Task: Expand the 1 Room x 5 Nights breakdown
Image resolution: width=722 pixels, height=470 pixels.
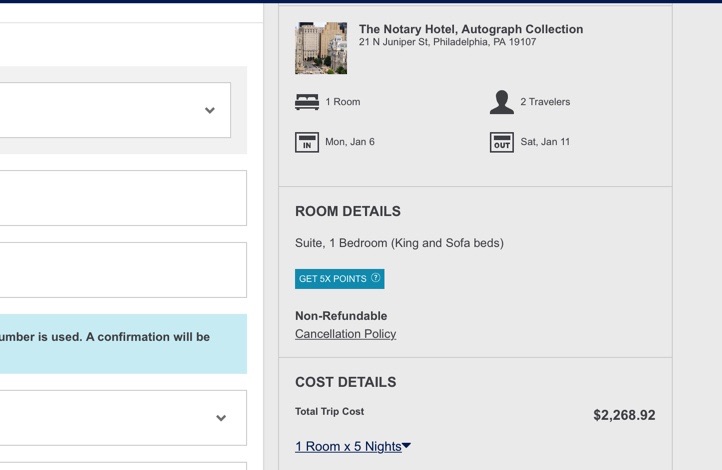Action: tap(348, 447)
